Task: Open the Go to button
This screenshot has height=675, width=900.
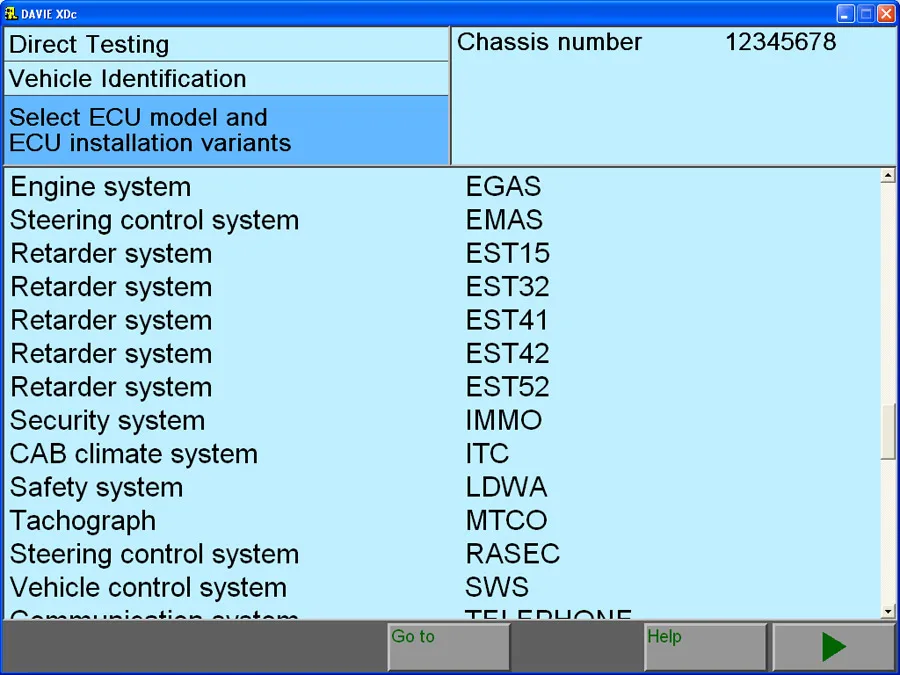Action: pyautogui.click(x=449, y=647)
